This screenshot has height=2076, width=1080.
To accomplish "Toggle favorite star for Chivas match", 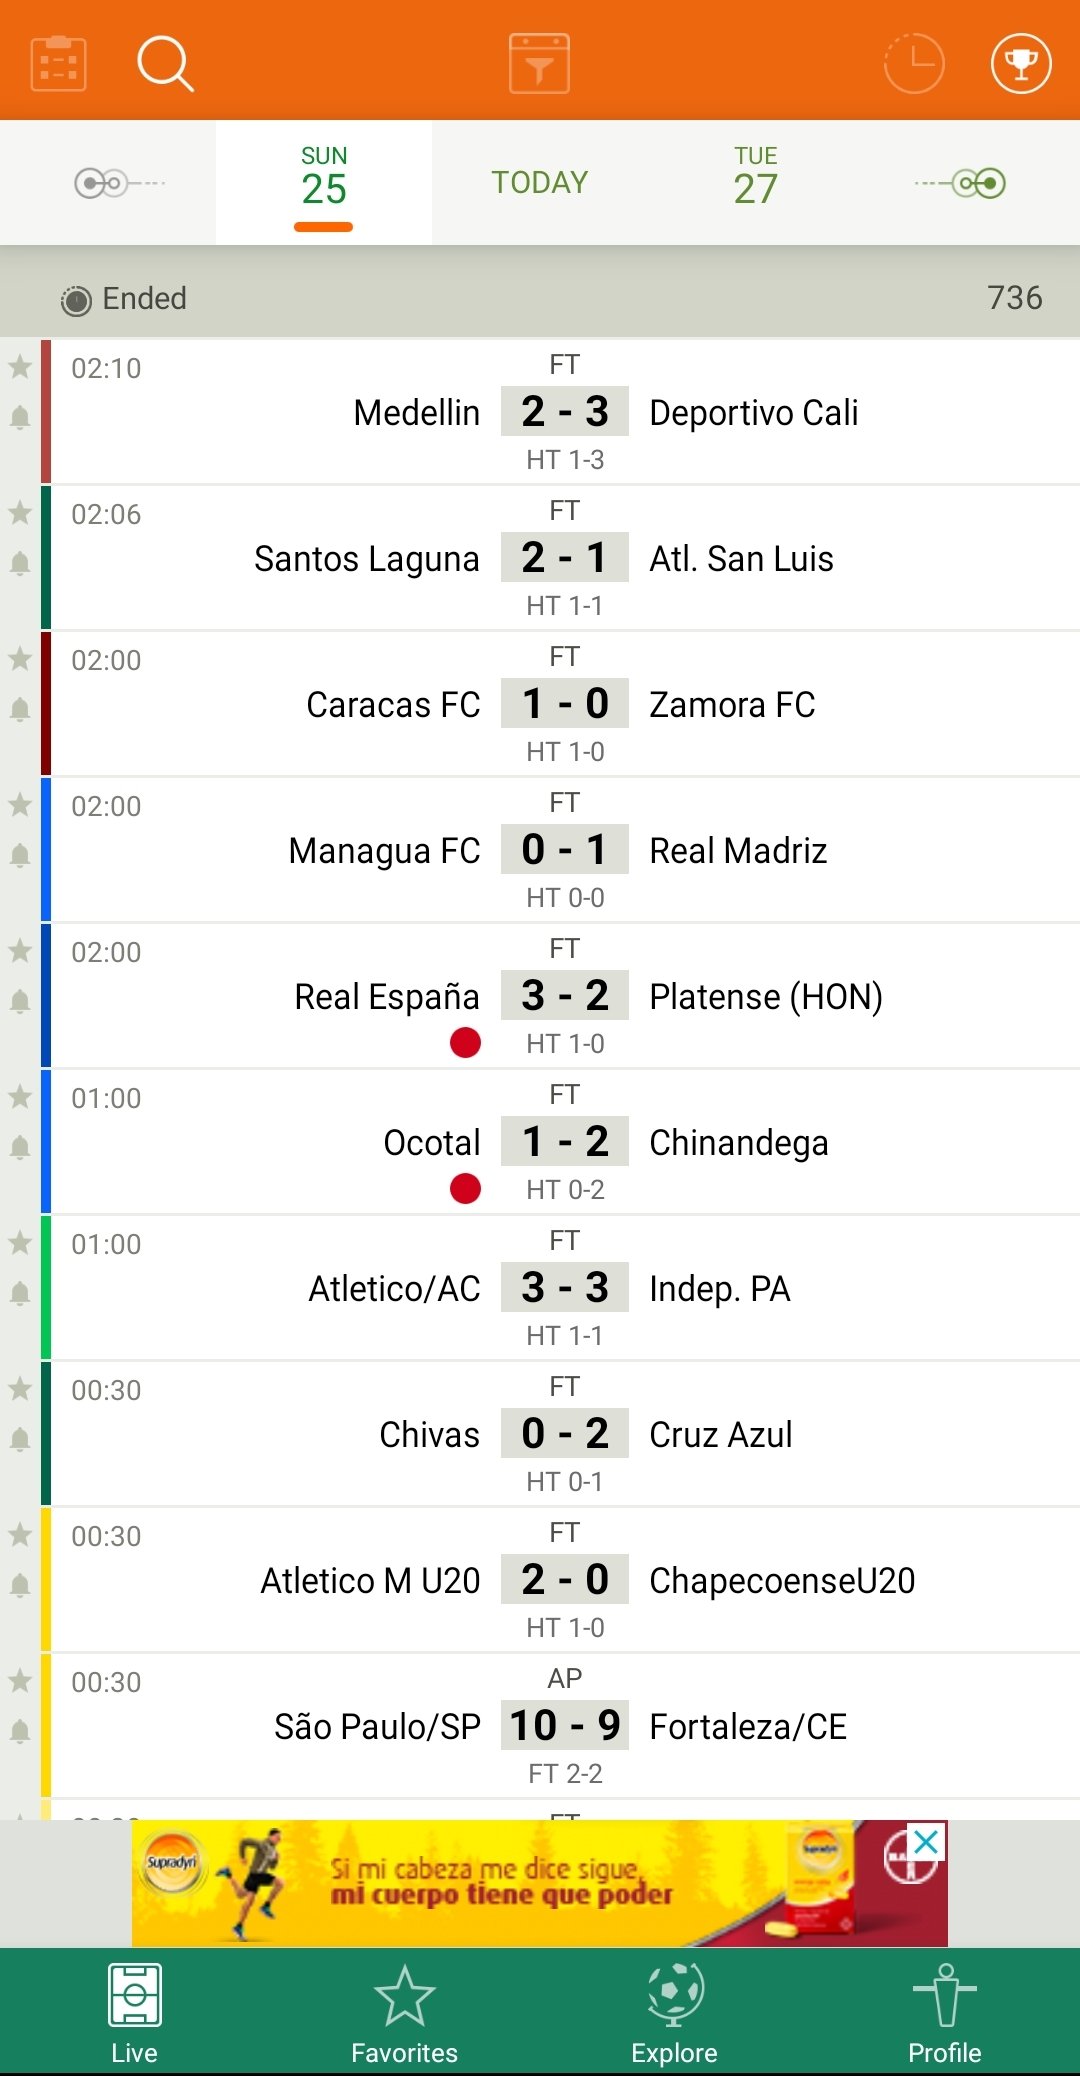I will point(20,1388).
